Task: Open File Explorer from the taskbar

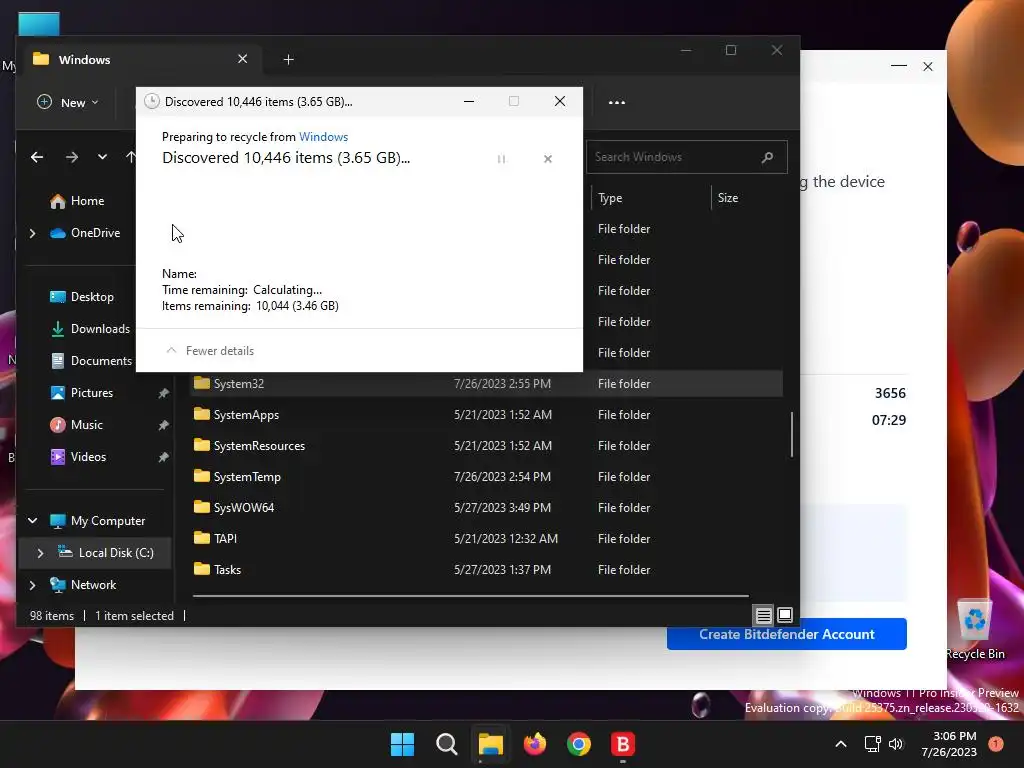Action: tap(490, 744)
